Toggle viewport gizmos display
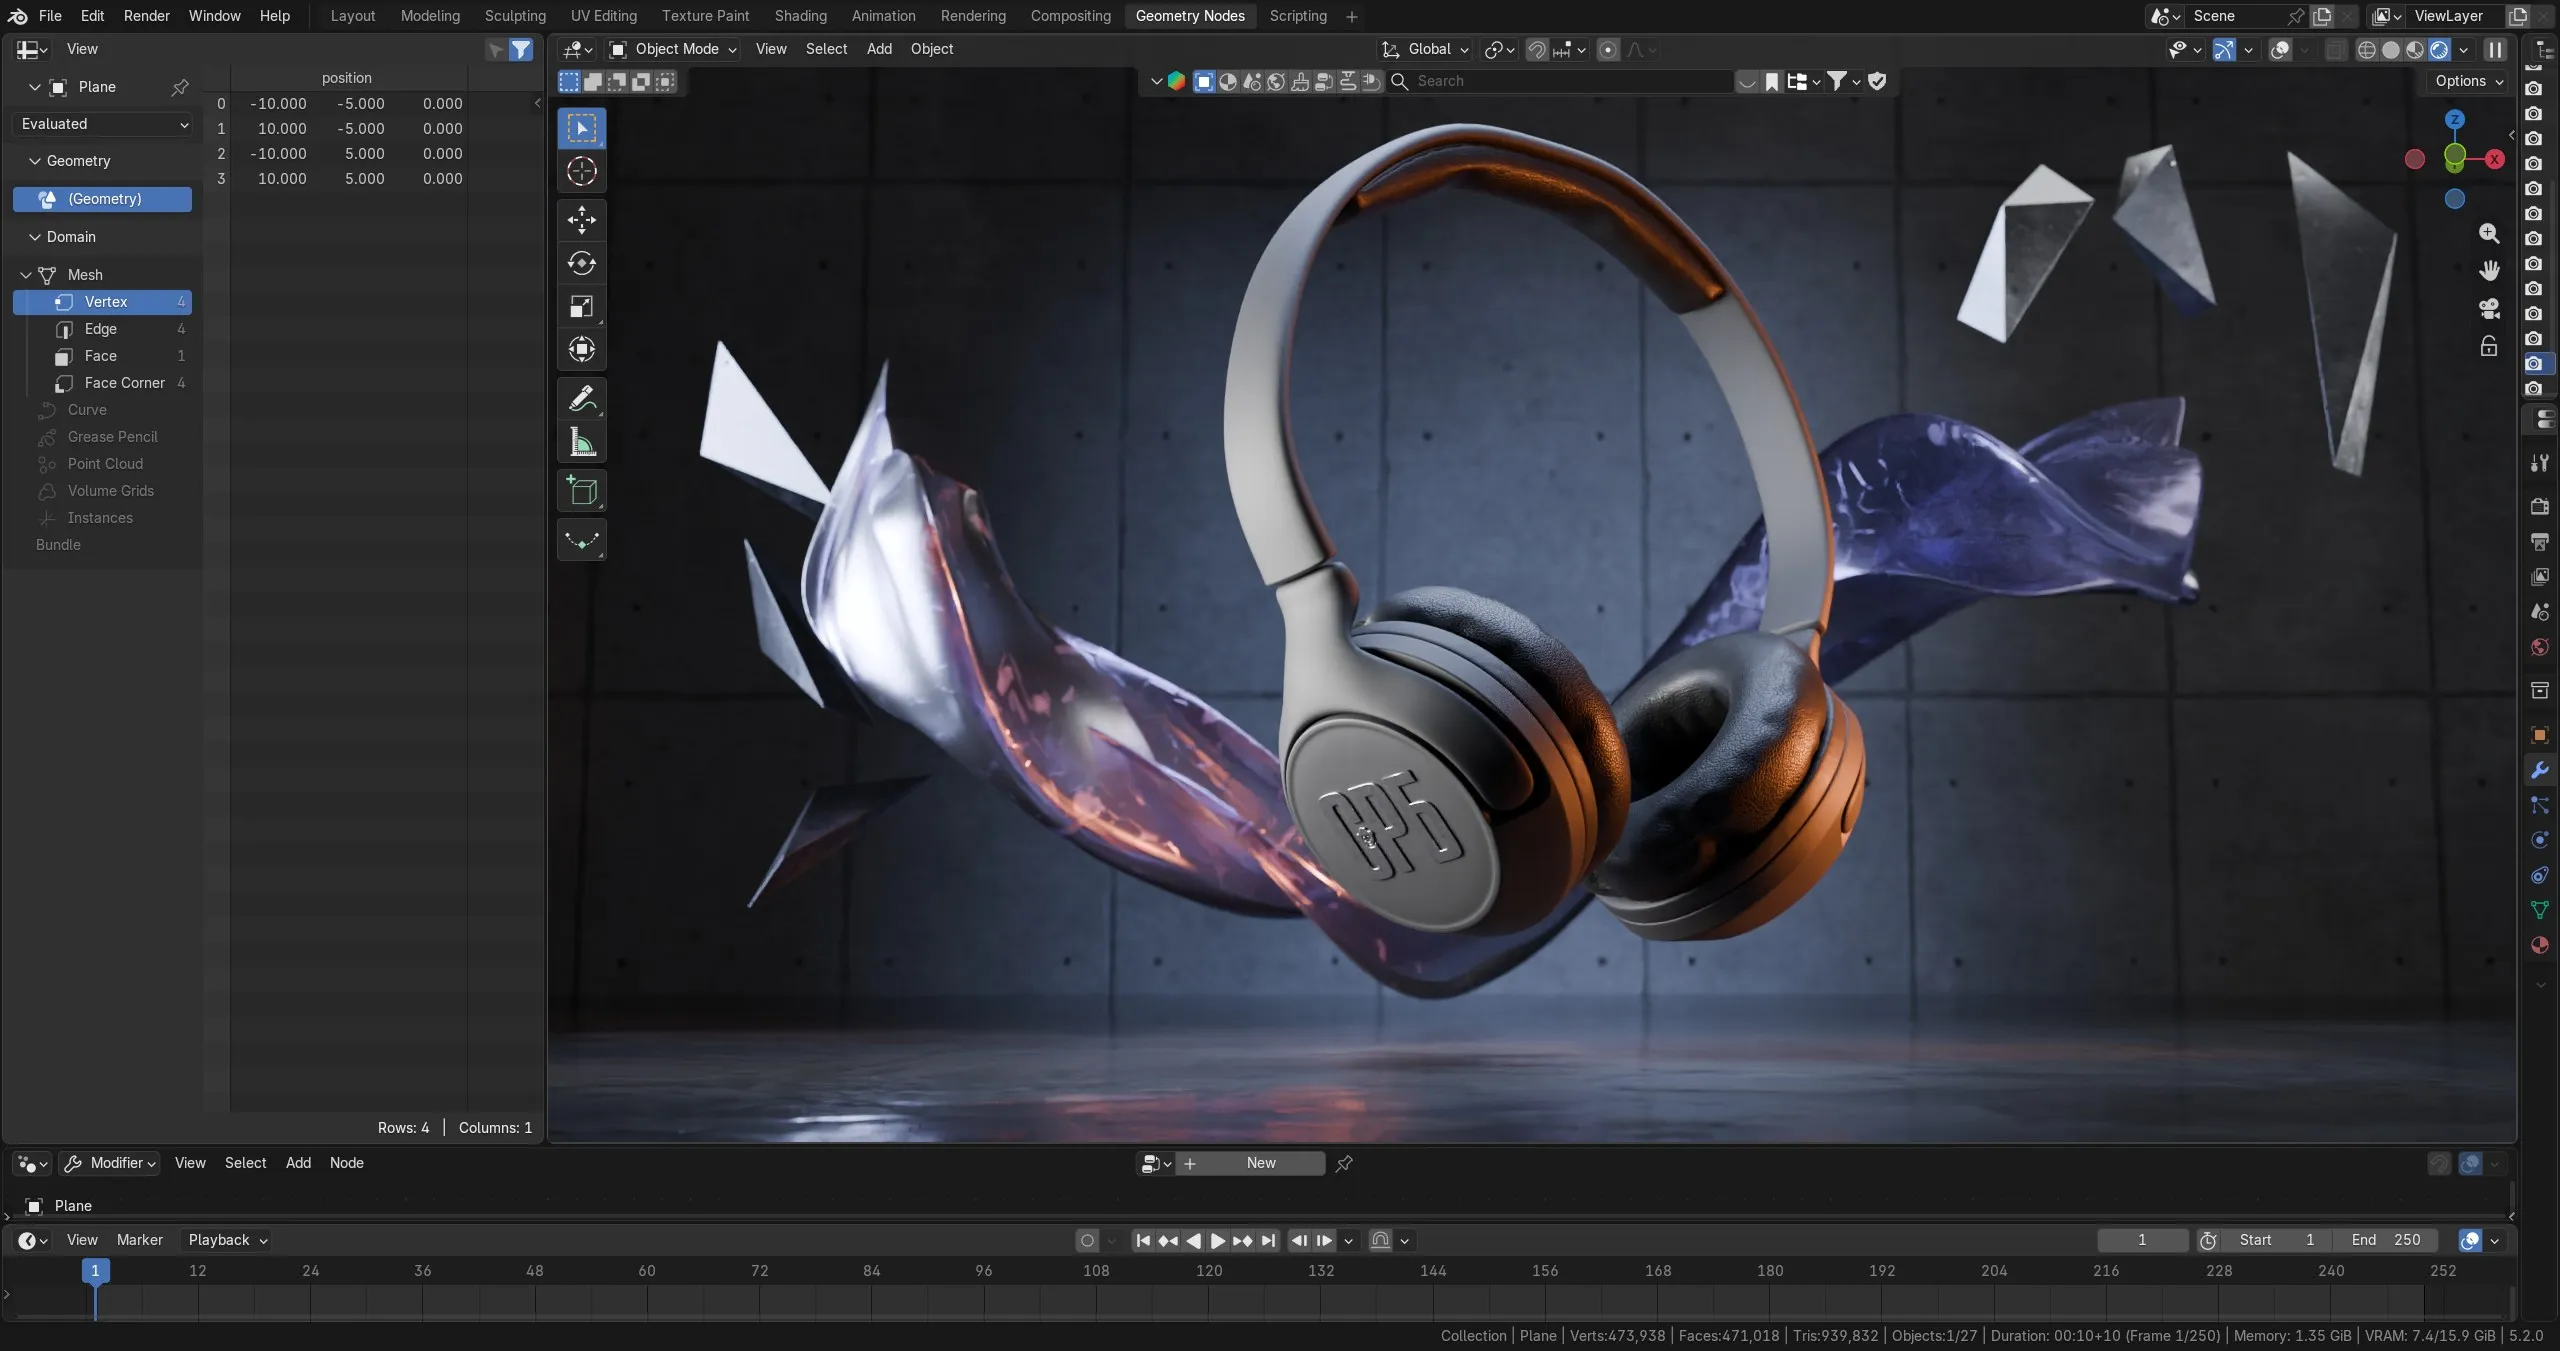The image size is (2560, 1351). pyautogui.click(x=2224, y=49)
